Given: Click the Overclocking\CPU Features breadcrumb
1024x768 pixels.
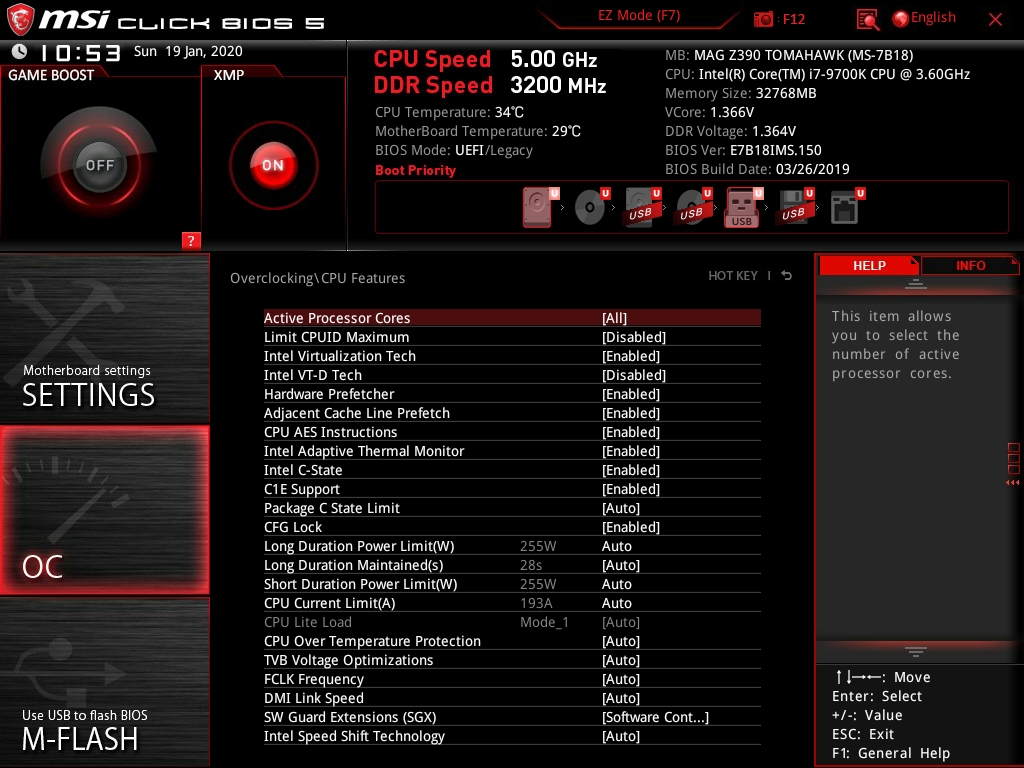Looking at the screenshot, I should (317, 278).
